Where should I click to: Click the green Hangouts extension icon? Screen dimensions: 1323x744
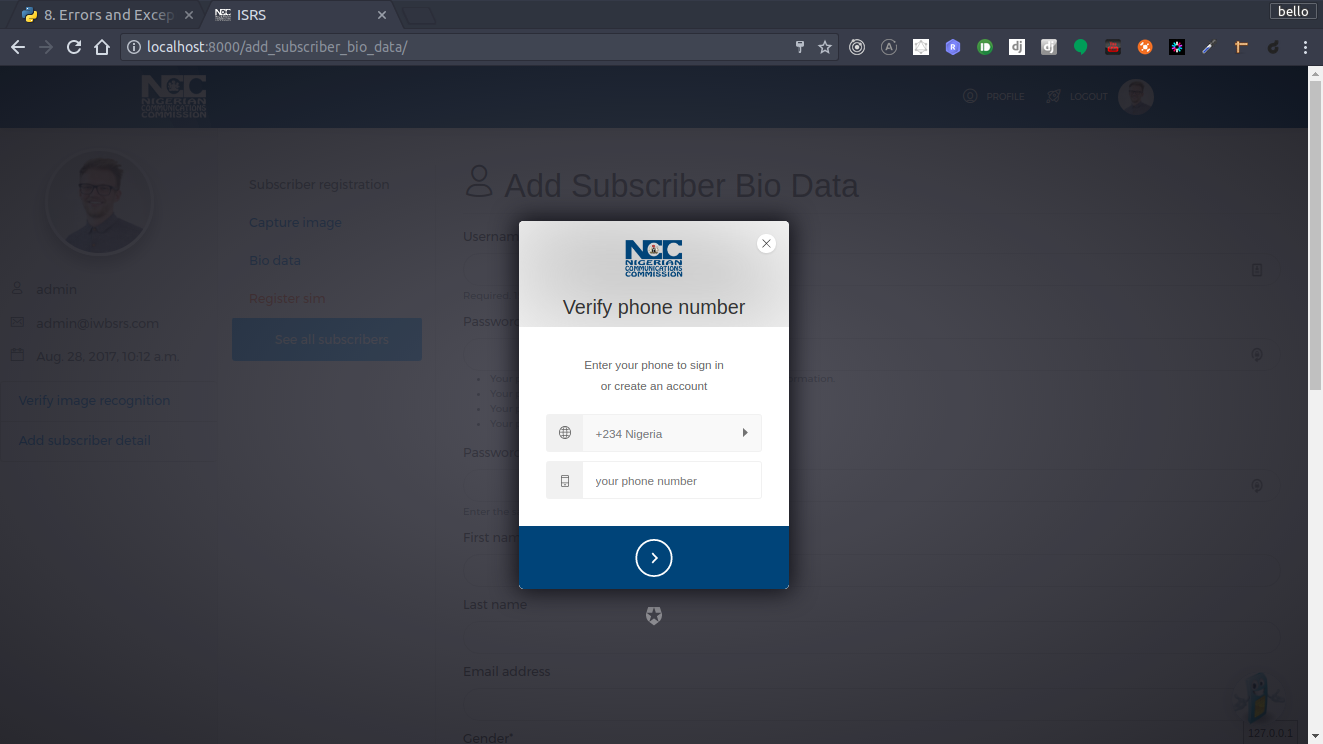(1081, 47)
